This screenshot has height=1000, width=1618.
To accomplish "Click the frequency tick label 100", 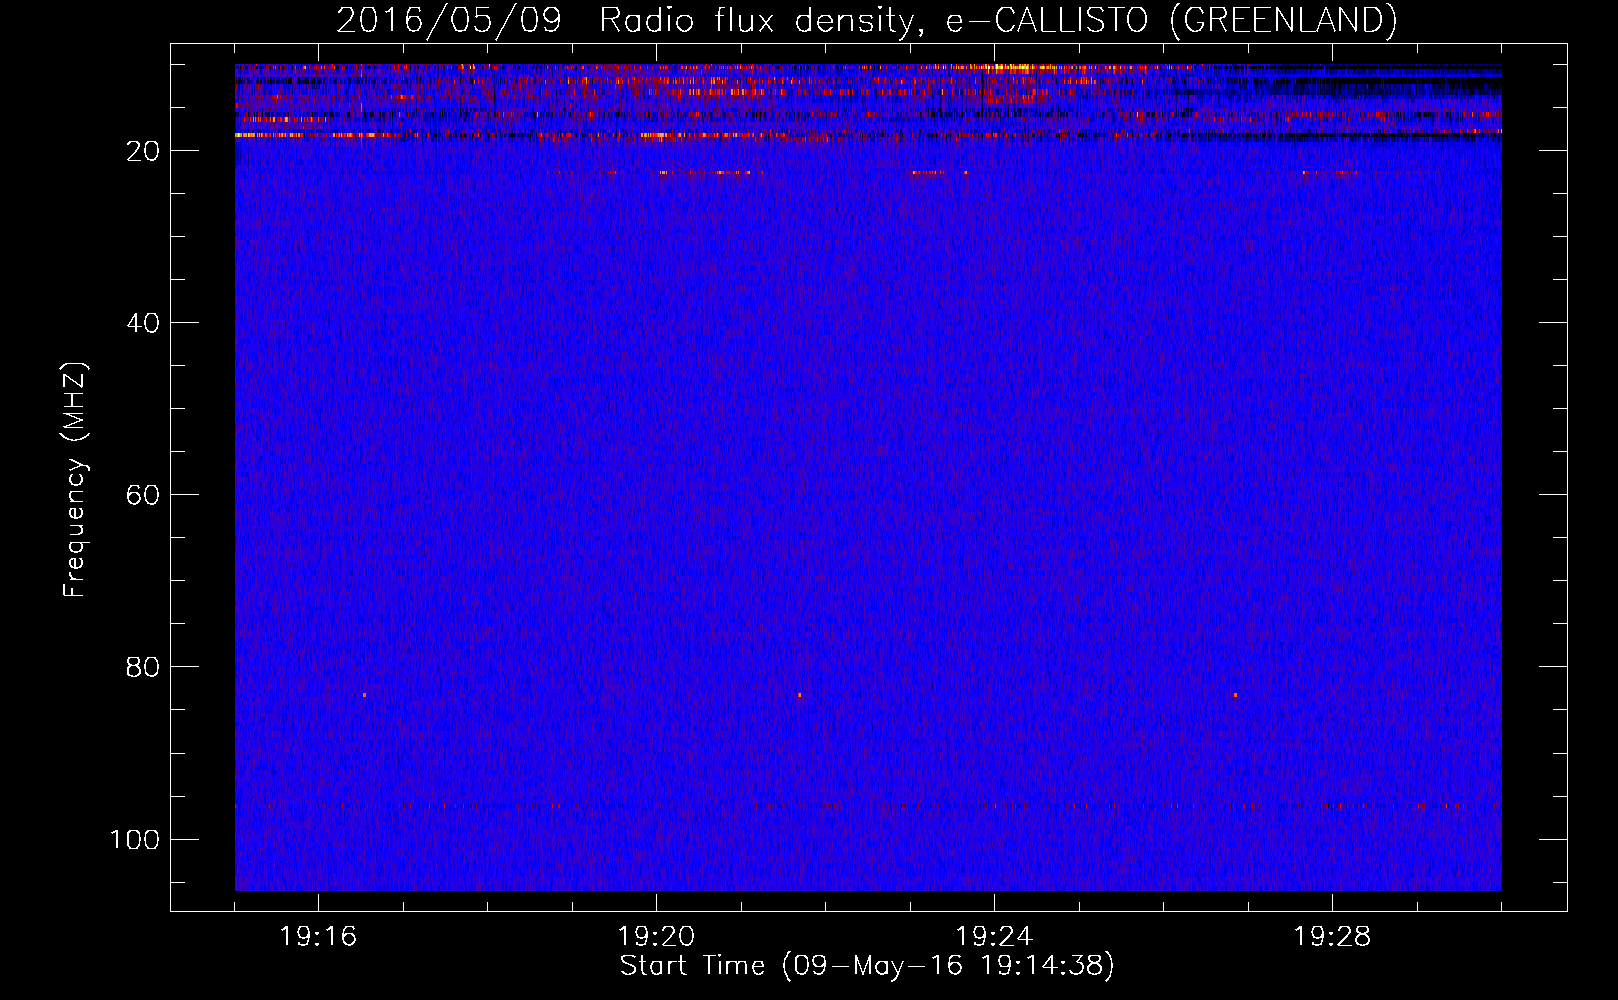I will pos(135,840).
